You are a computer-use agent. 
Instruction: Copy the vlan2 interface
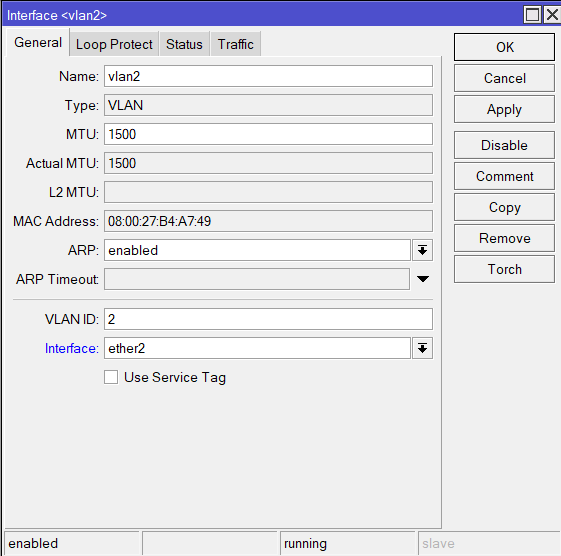coord(504,208)
